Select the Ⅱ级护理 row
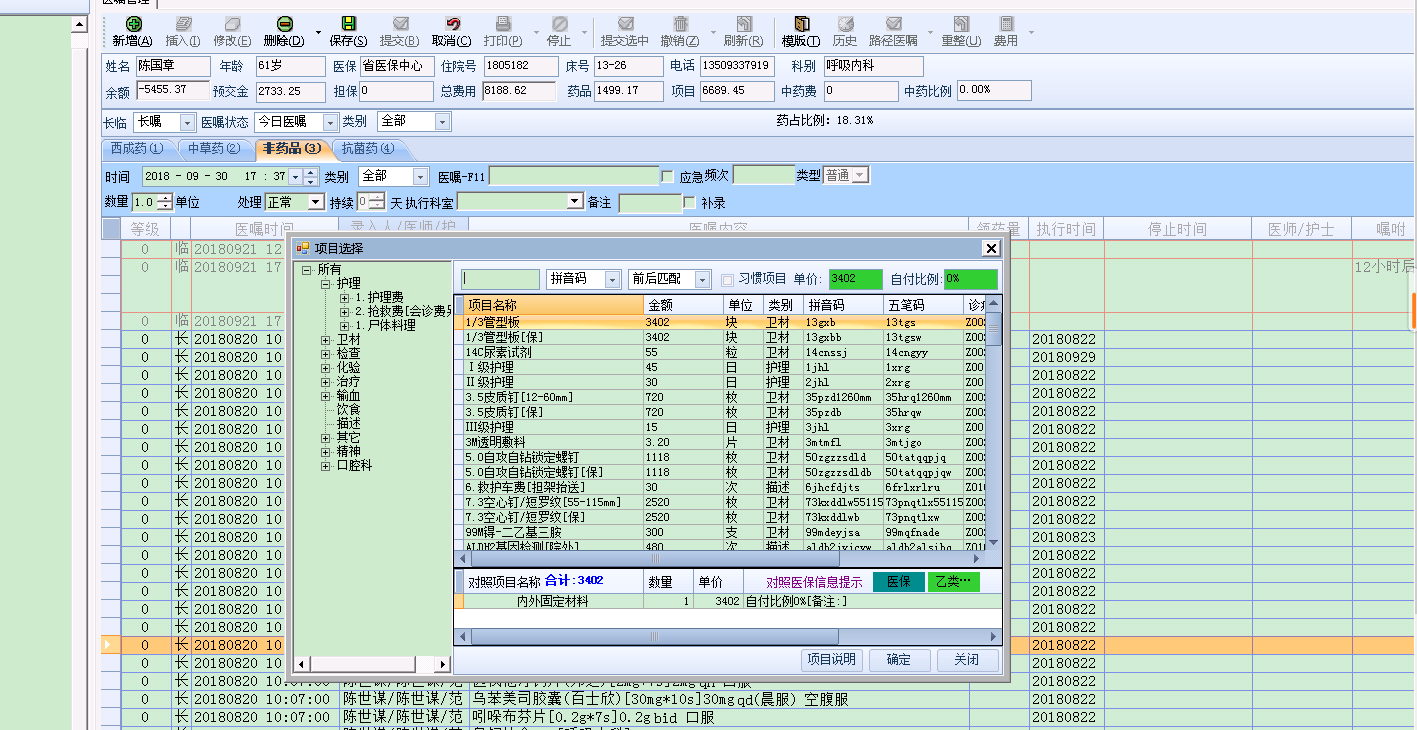Screen dimensions: 1417x730 [x=720, y=382]
